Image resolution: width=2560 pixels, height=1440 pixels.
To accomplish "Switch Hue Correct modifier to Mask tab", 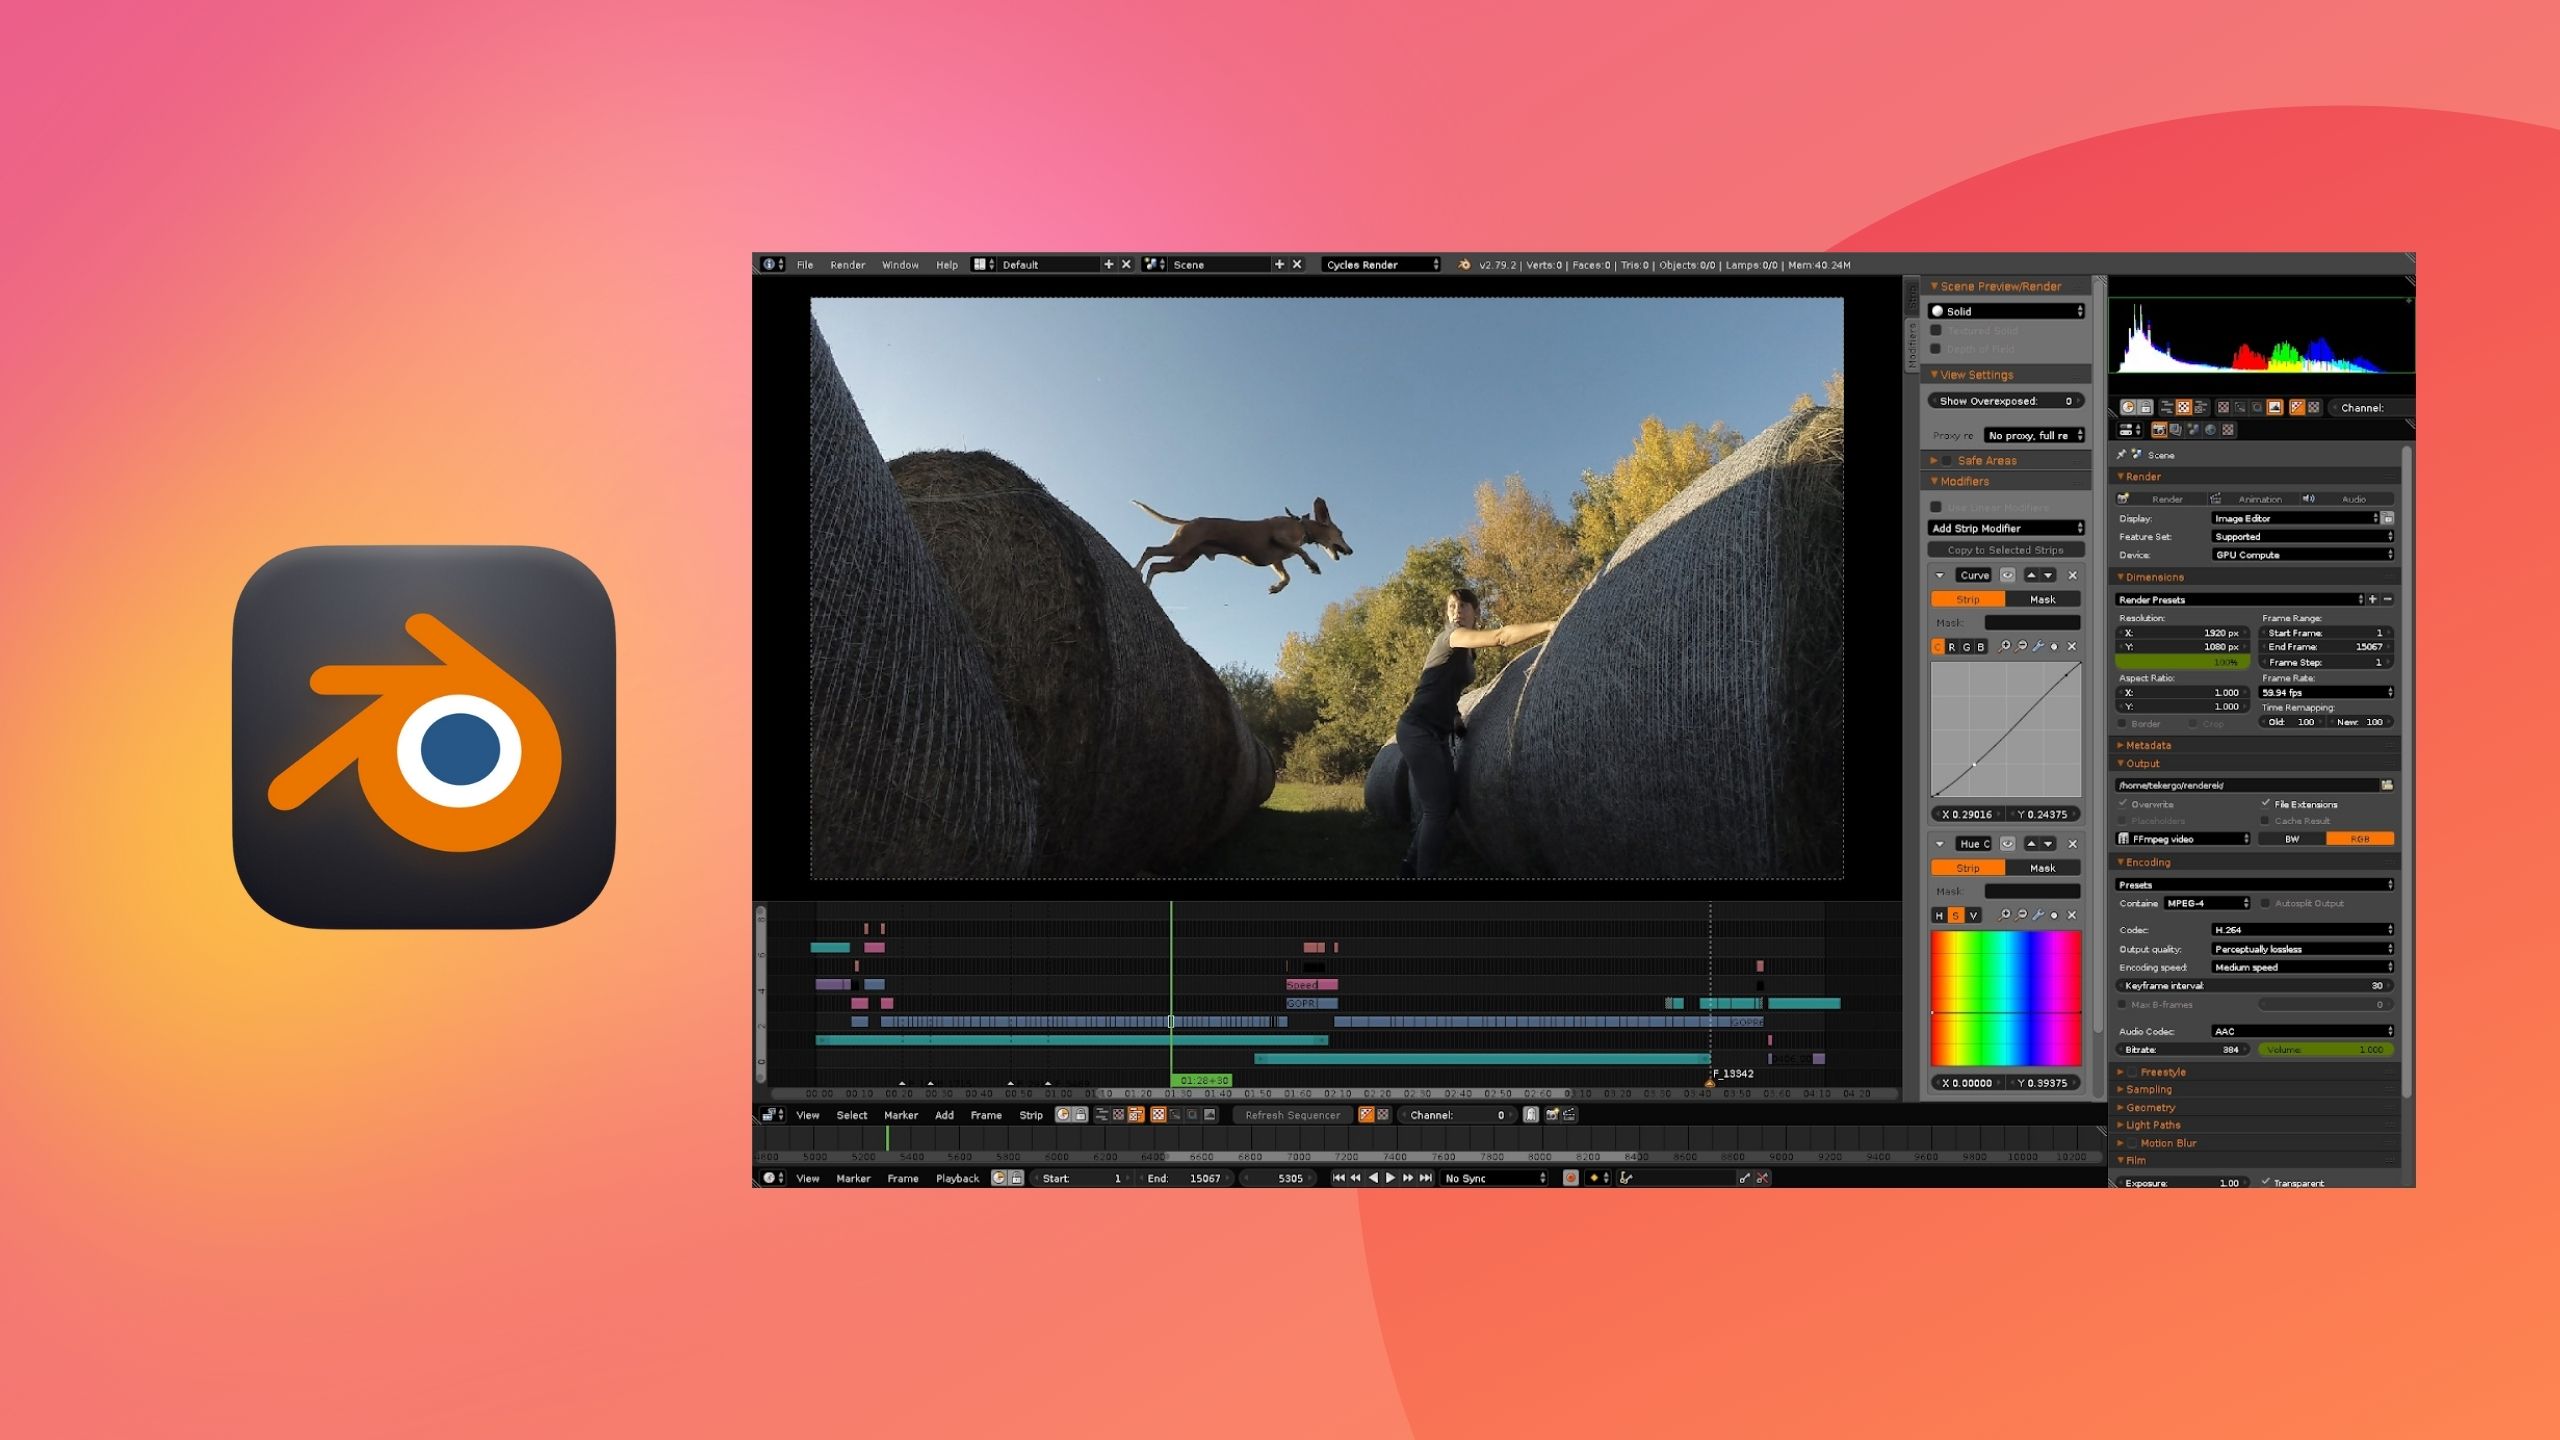I will tap(2042, 868).
